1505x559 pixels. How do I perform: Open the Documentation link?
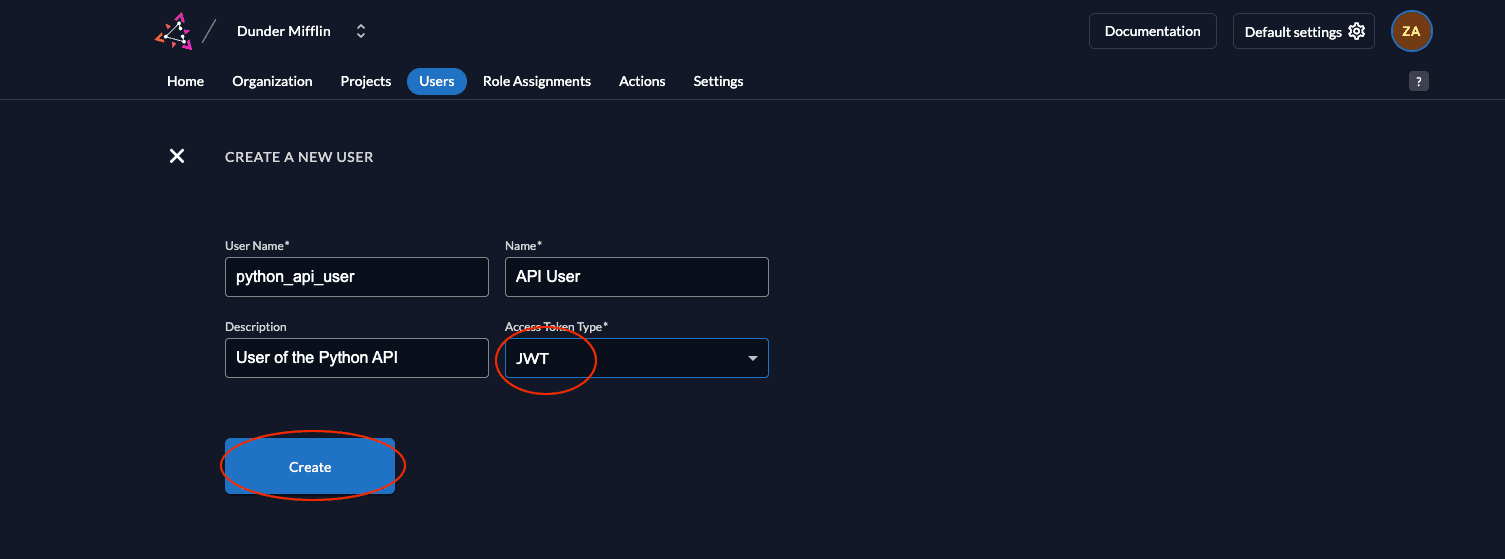[x=1152, y=31]
